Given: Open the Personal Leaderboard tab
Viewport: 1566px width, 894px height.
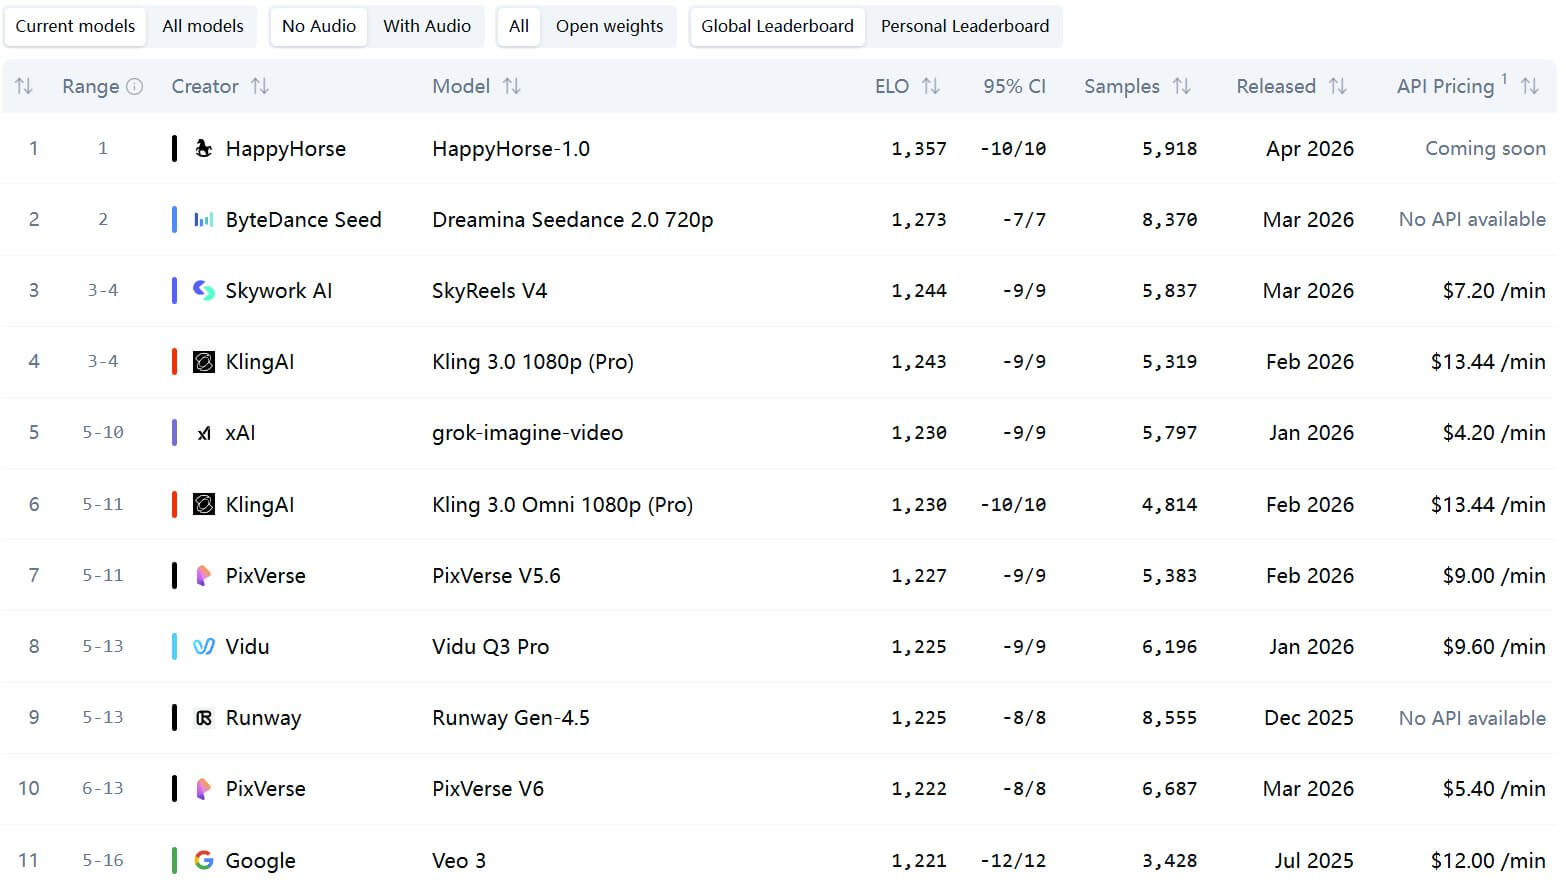Looking at the screenshot, I should click(964, 26).
